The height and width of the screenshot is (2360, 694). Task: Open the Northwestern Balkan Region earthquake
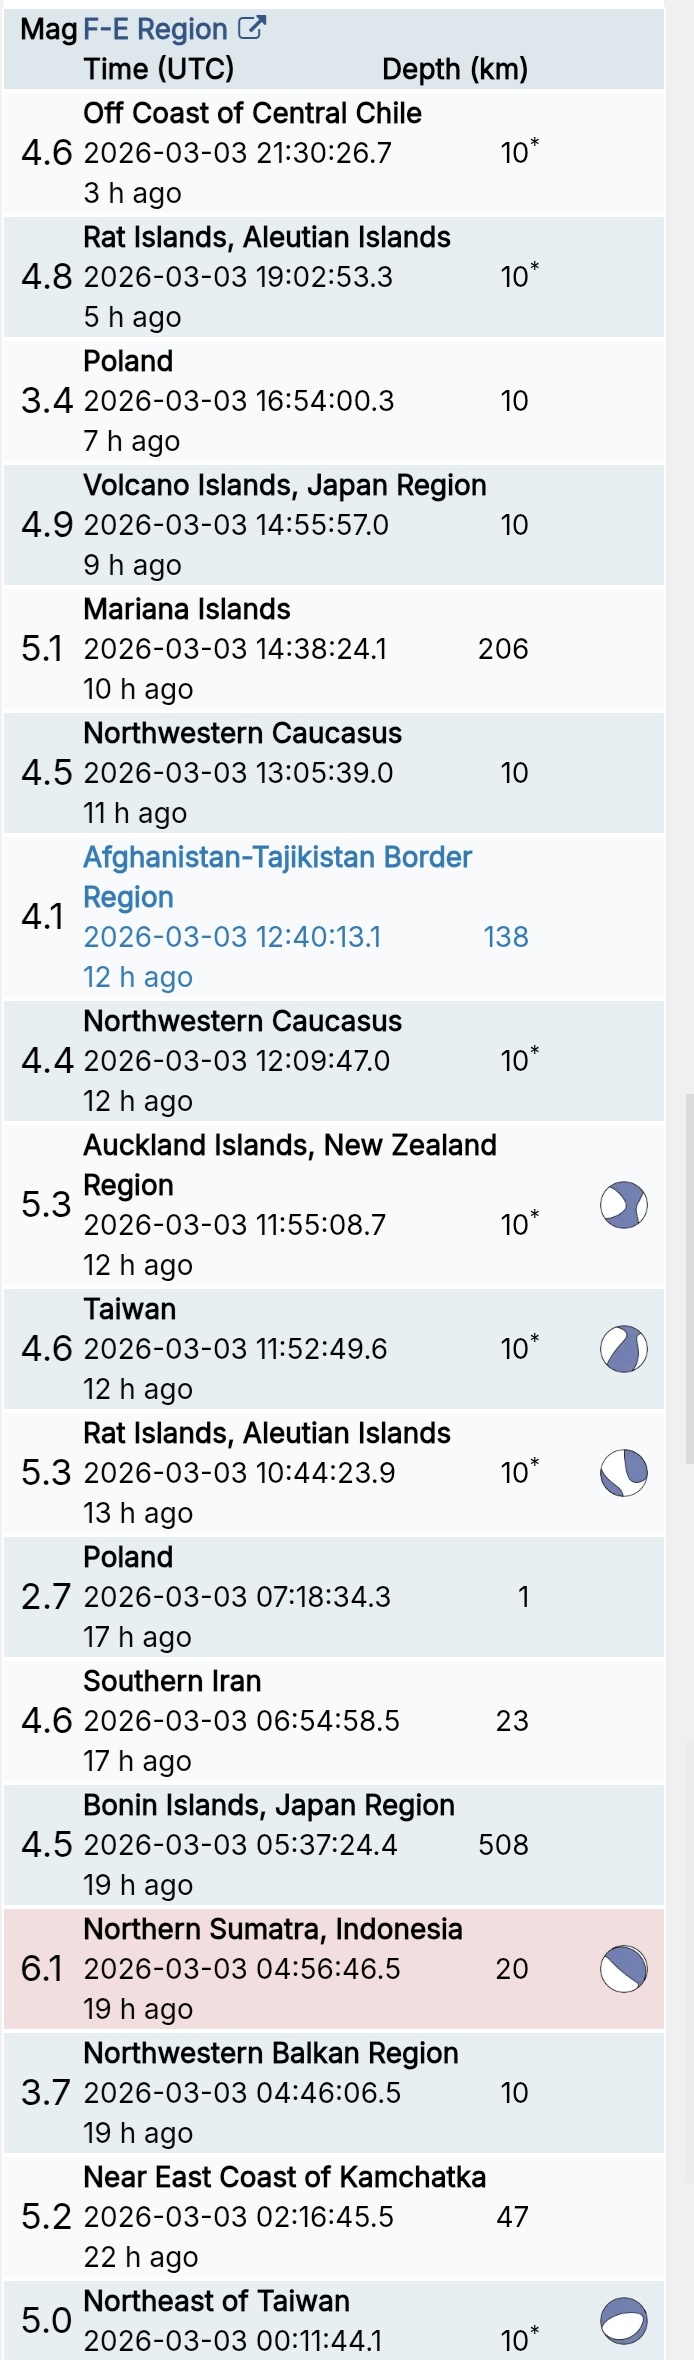[270, 2054]
